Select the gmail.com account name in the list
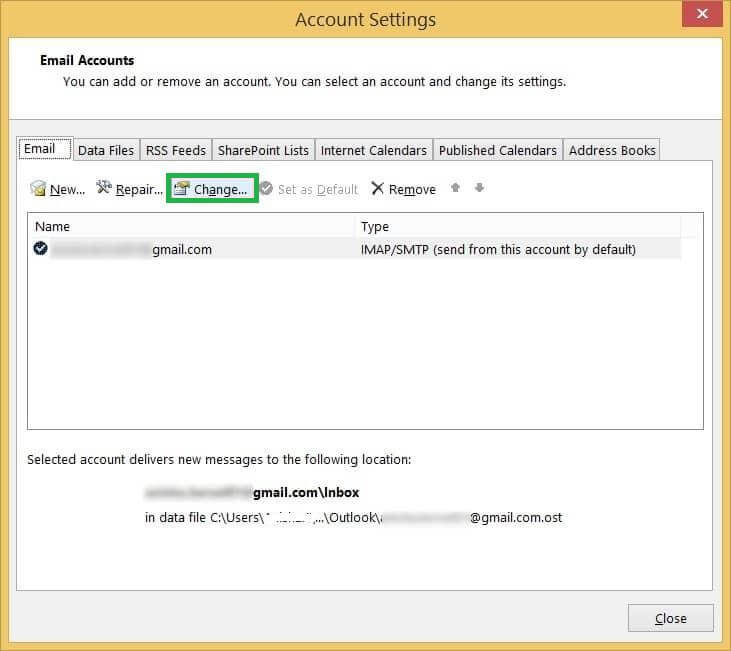This screenshot has width=731, height=651. (x=131, y=249)
